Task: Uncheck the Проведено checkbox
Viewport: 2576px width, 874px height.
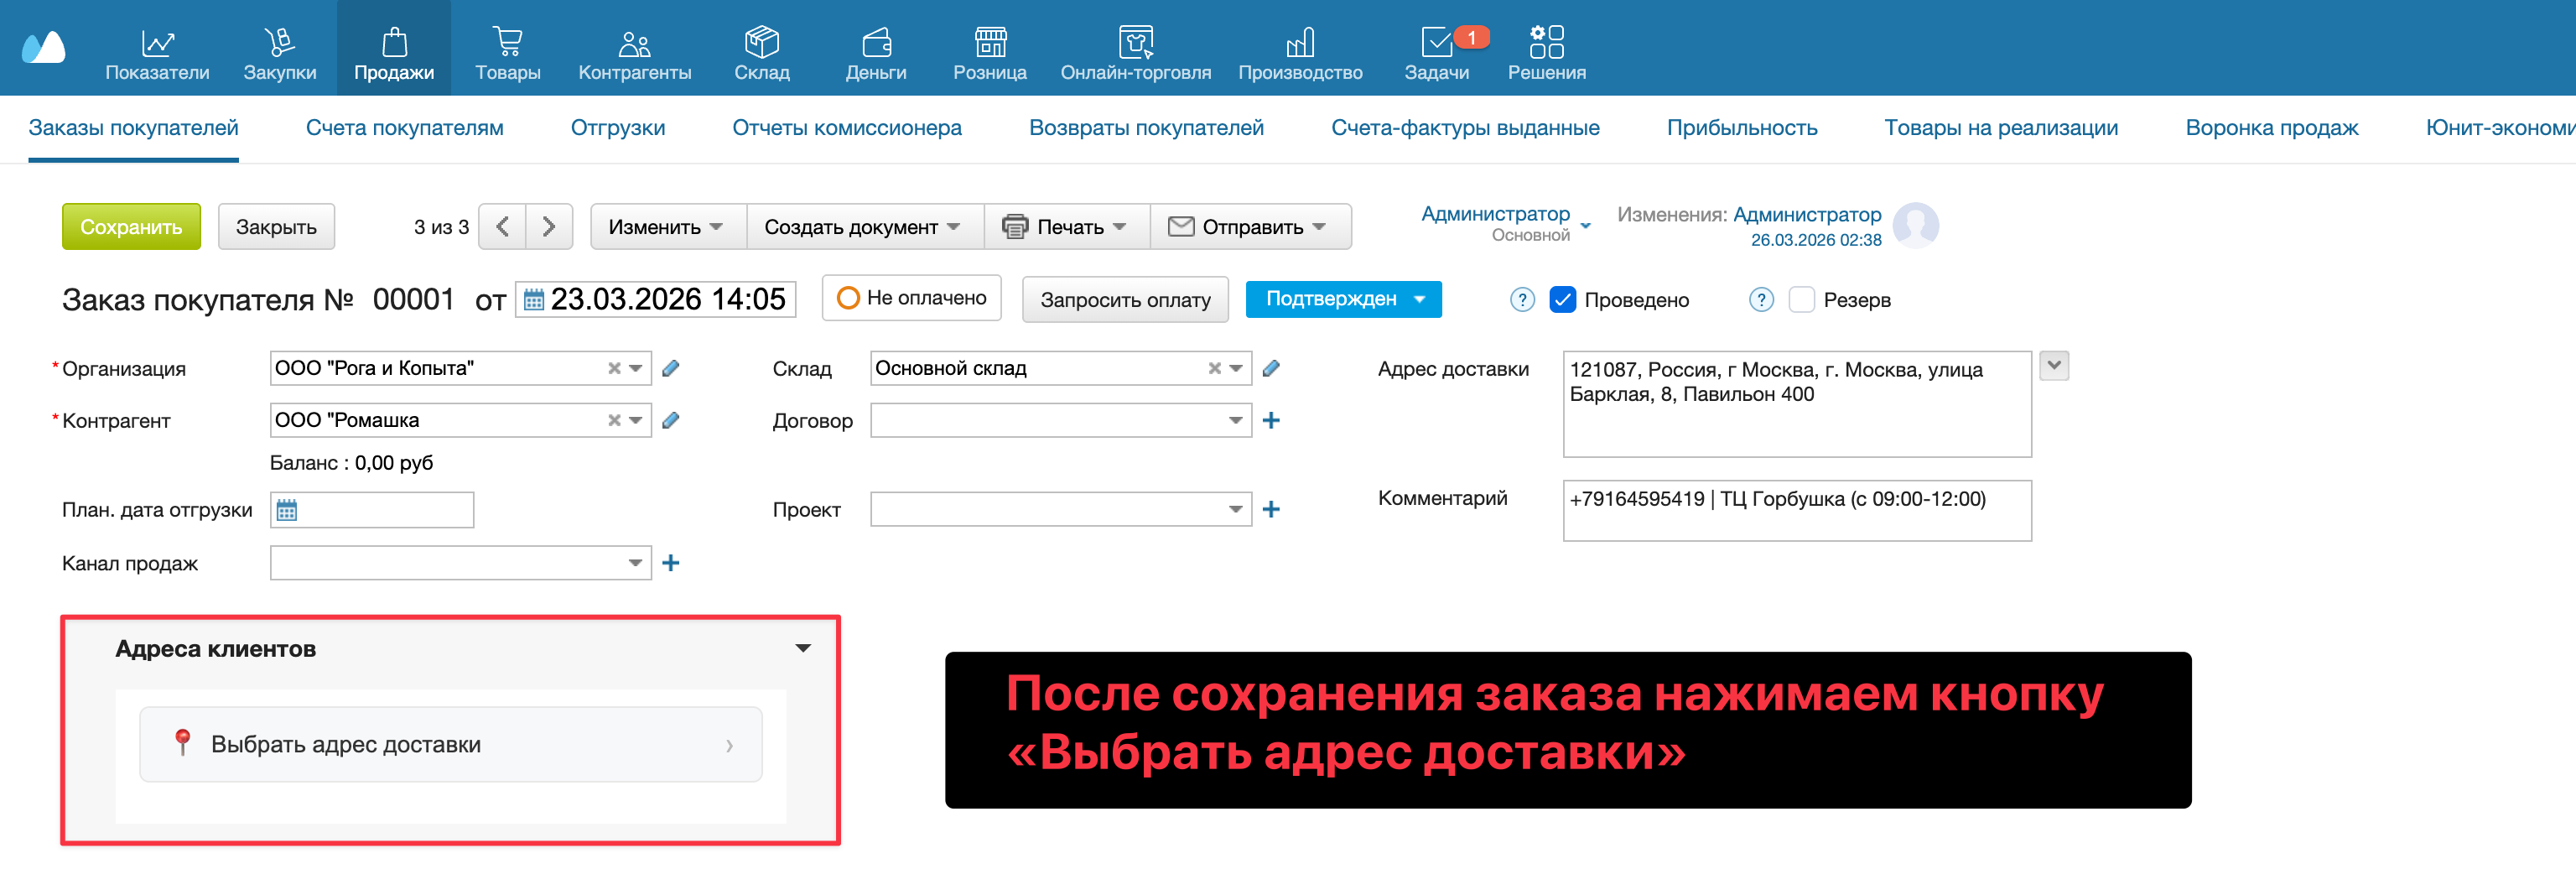Action: click(1563, 299)
